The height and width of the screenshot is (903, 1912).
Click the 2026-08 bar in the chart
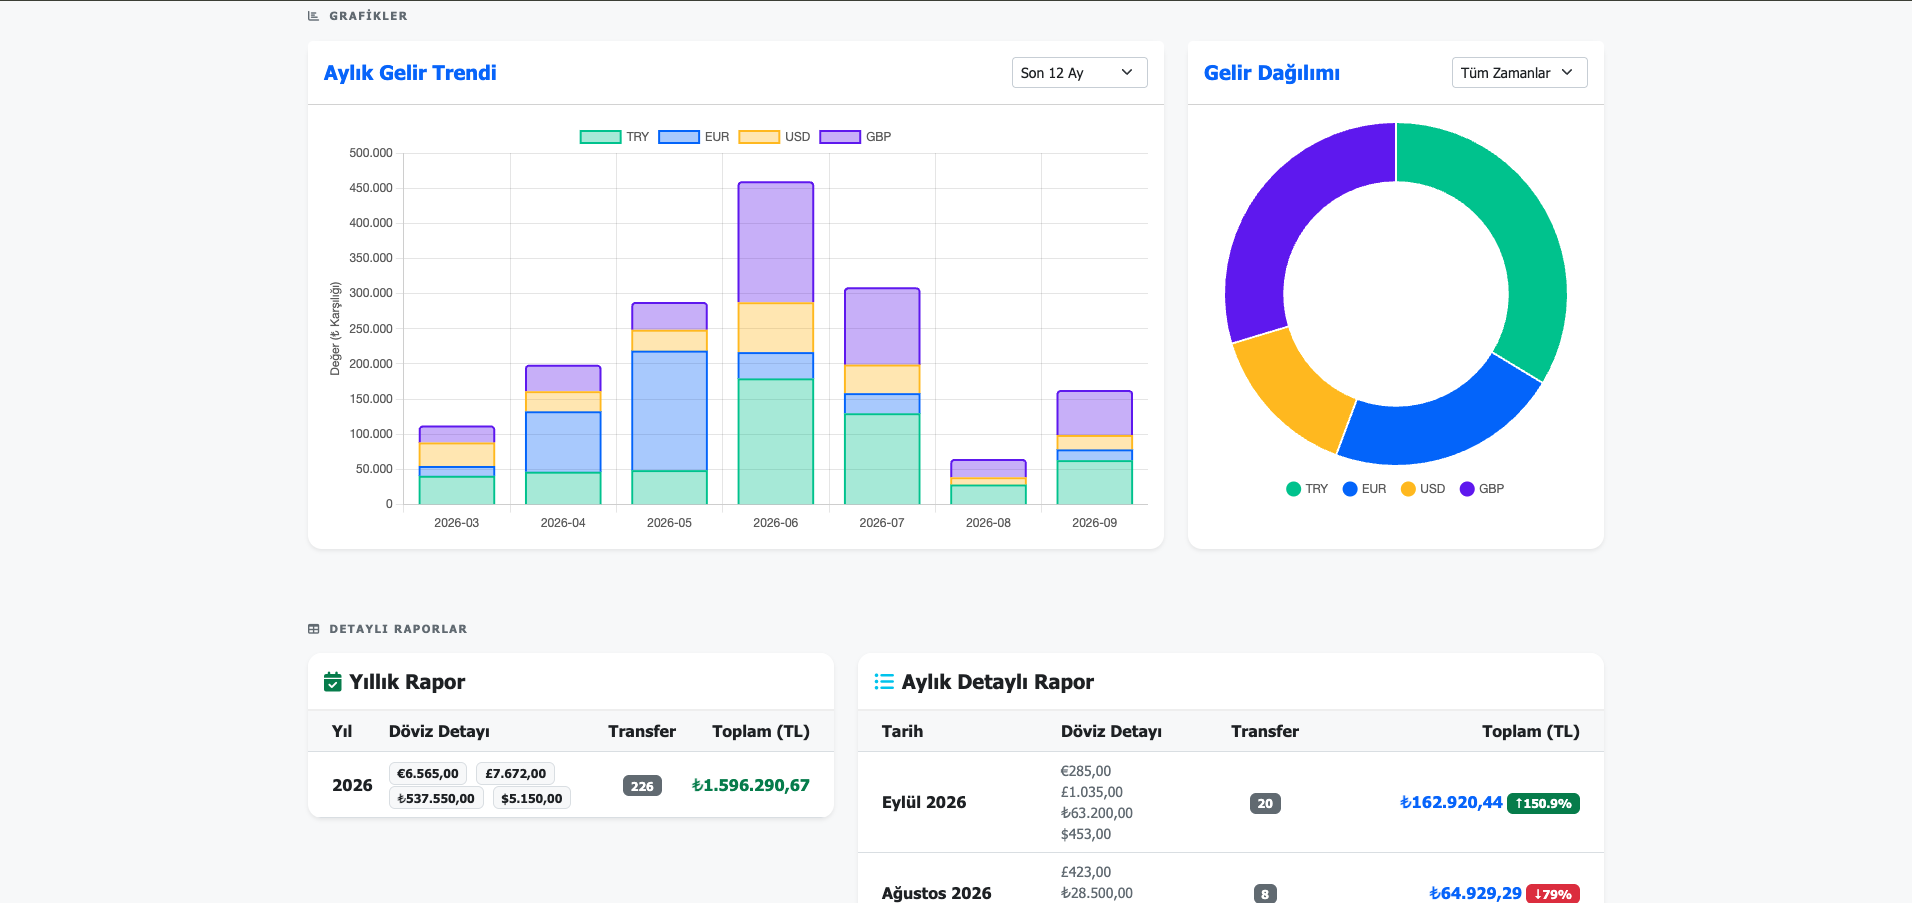[x=988, y=482]
